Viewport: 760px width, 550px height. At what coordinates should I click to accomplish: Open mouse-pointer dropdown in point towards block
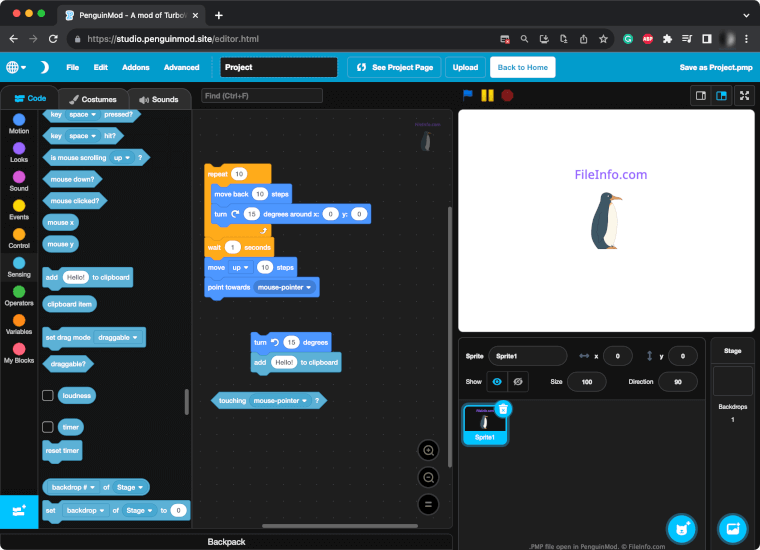click(285, 287)
